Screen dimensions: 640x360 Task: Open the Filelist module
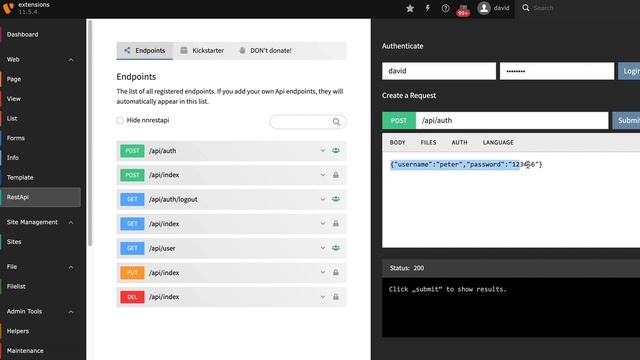click(x=40, y=287)
